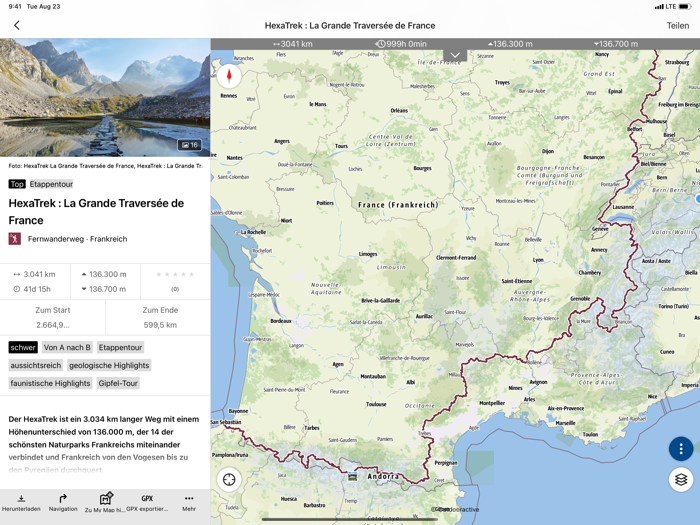Select the geologische Highlights tag
The image size is (700, 525).
tap(109, 365)
